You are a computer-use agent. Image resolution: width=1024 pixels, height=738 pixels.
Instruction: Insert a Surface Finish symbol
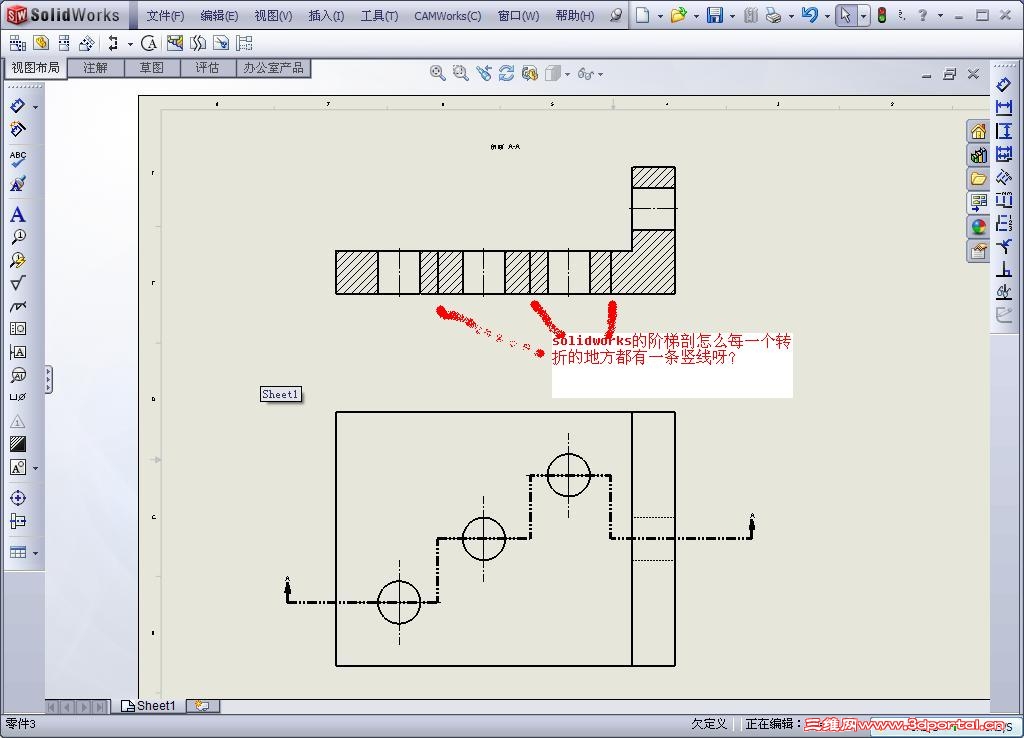click(x=18, y=283)
